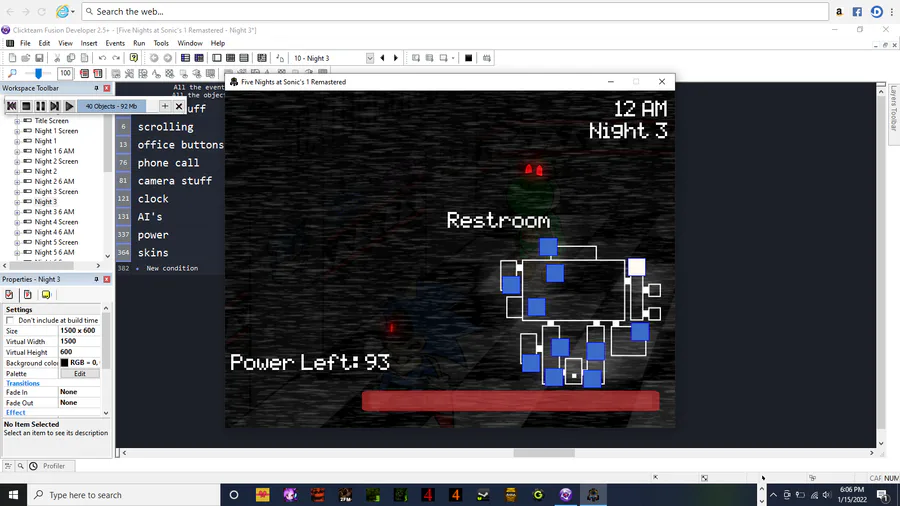Image resolution: width=900 pixels, height=506 pixels.
Task: Expand the Night 1 Screen tree node
Action: click(17, 131)
